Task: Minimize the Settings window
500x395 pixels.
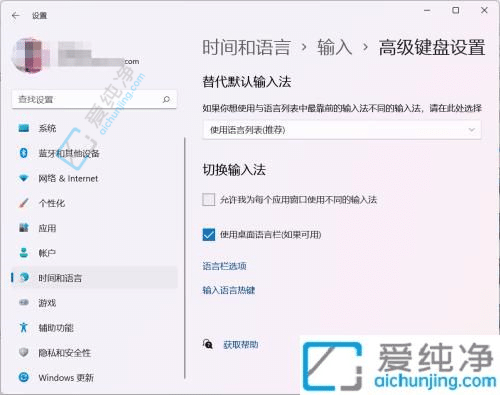Action: click(x=427, y=11)
